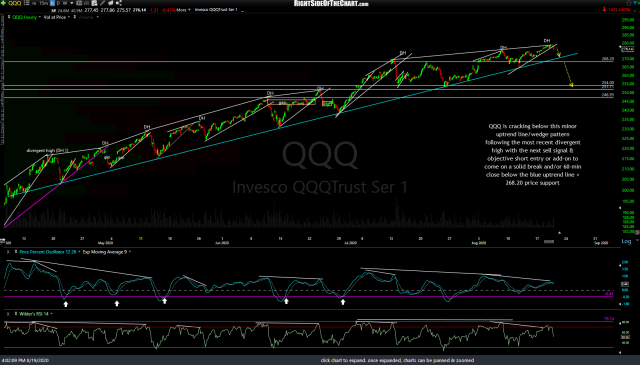Click the 246.95 price level label
This screenshot has height=365, width=640.
[x=607, y=95]
